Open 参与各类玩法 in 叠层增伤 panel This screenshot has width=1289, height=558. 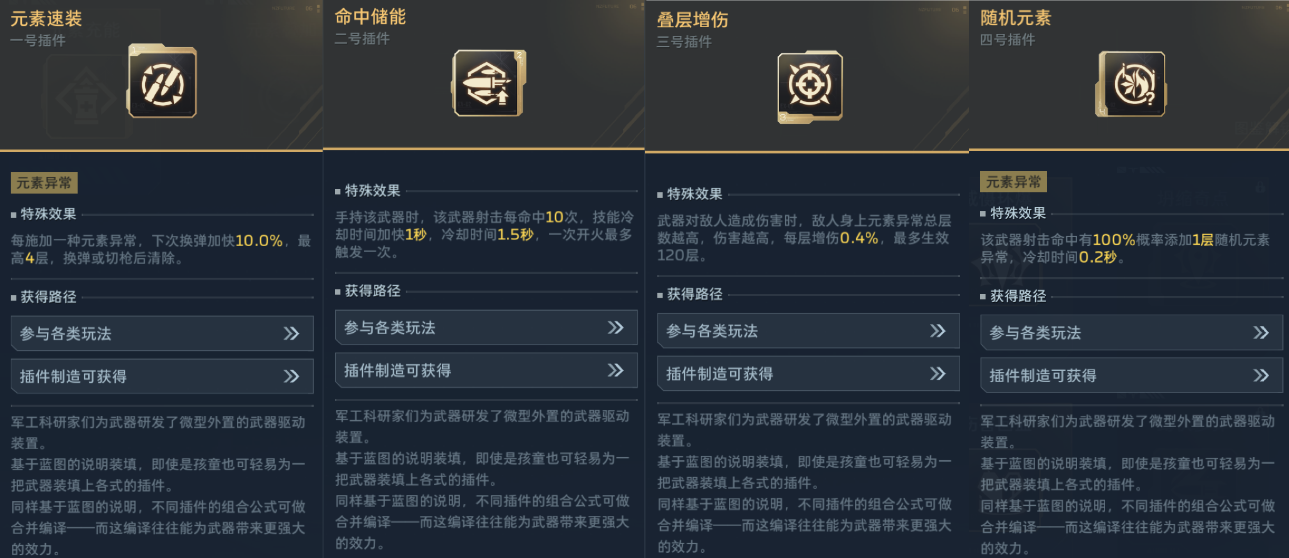pos(808,330)
